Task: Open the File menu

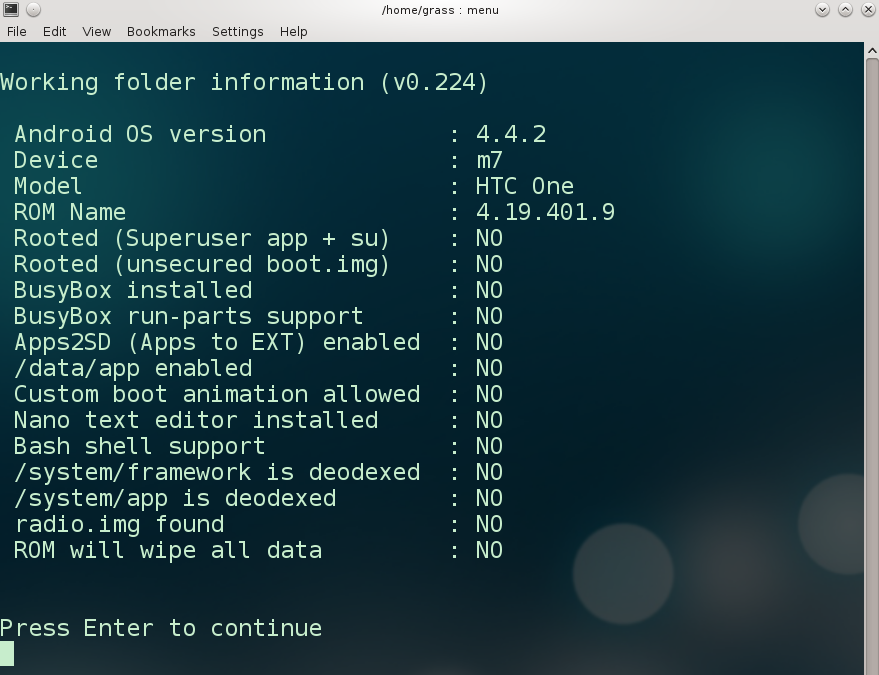Action: (x=17, y=31)
